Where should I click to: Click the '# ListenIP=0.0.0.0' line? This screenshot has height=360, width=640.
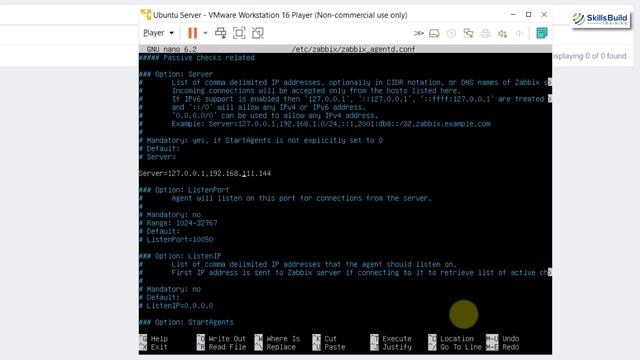coord(176,306)
